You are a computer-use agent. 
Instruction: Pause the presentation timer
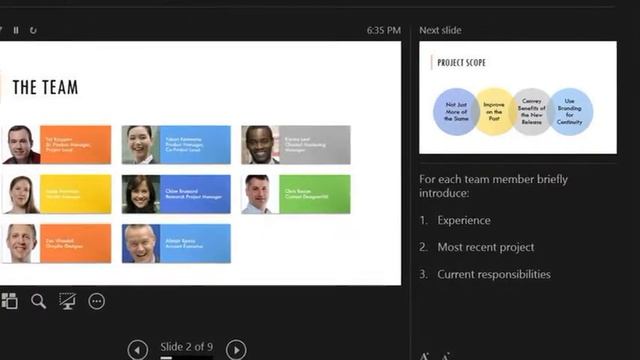(16, 30)
